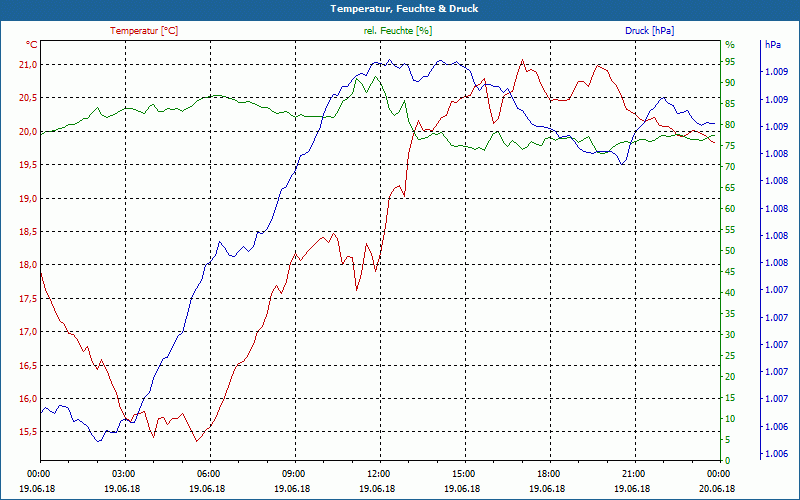
Task: Click the green humidity axis value "85"
Action: (x=730, y=104)
